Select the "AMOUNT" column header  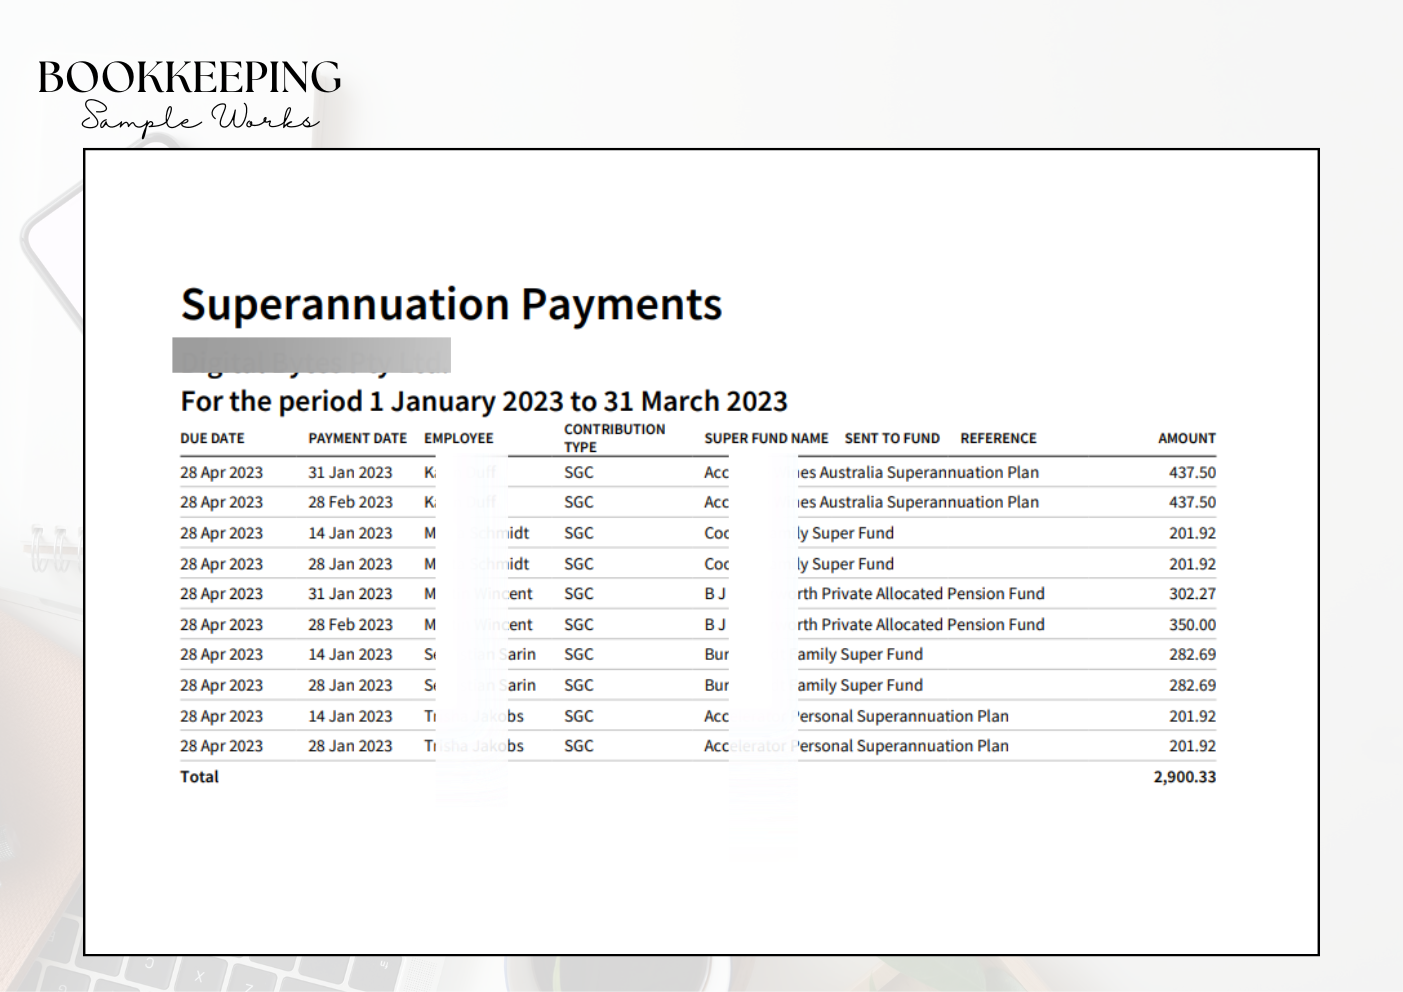(x=1187, y=438)
